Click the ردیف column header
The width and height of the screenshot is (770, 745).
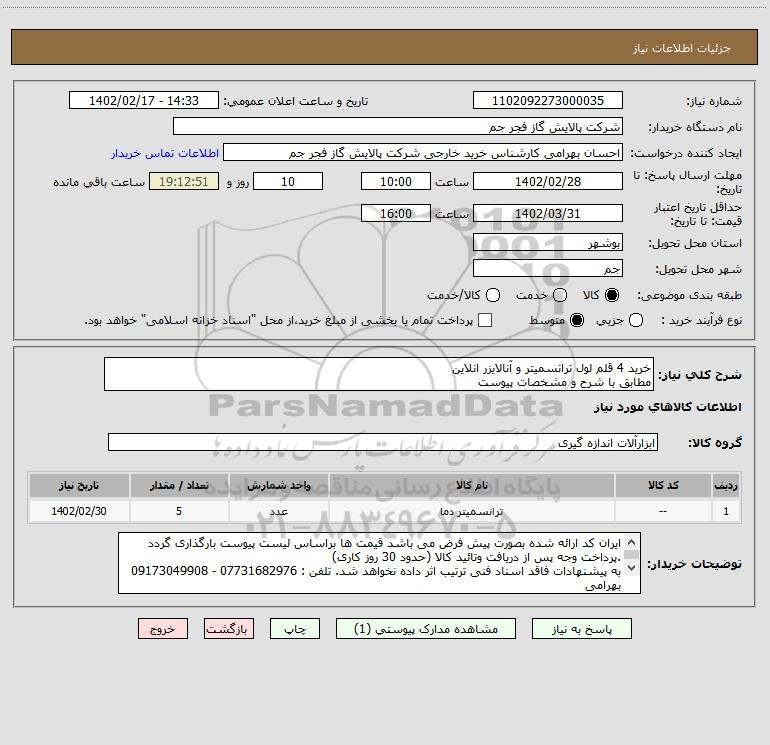coord(726,485)
